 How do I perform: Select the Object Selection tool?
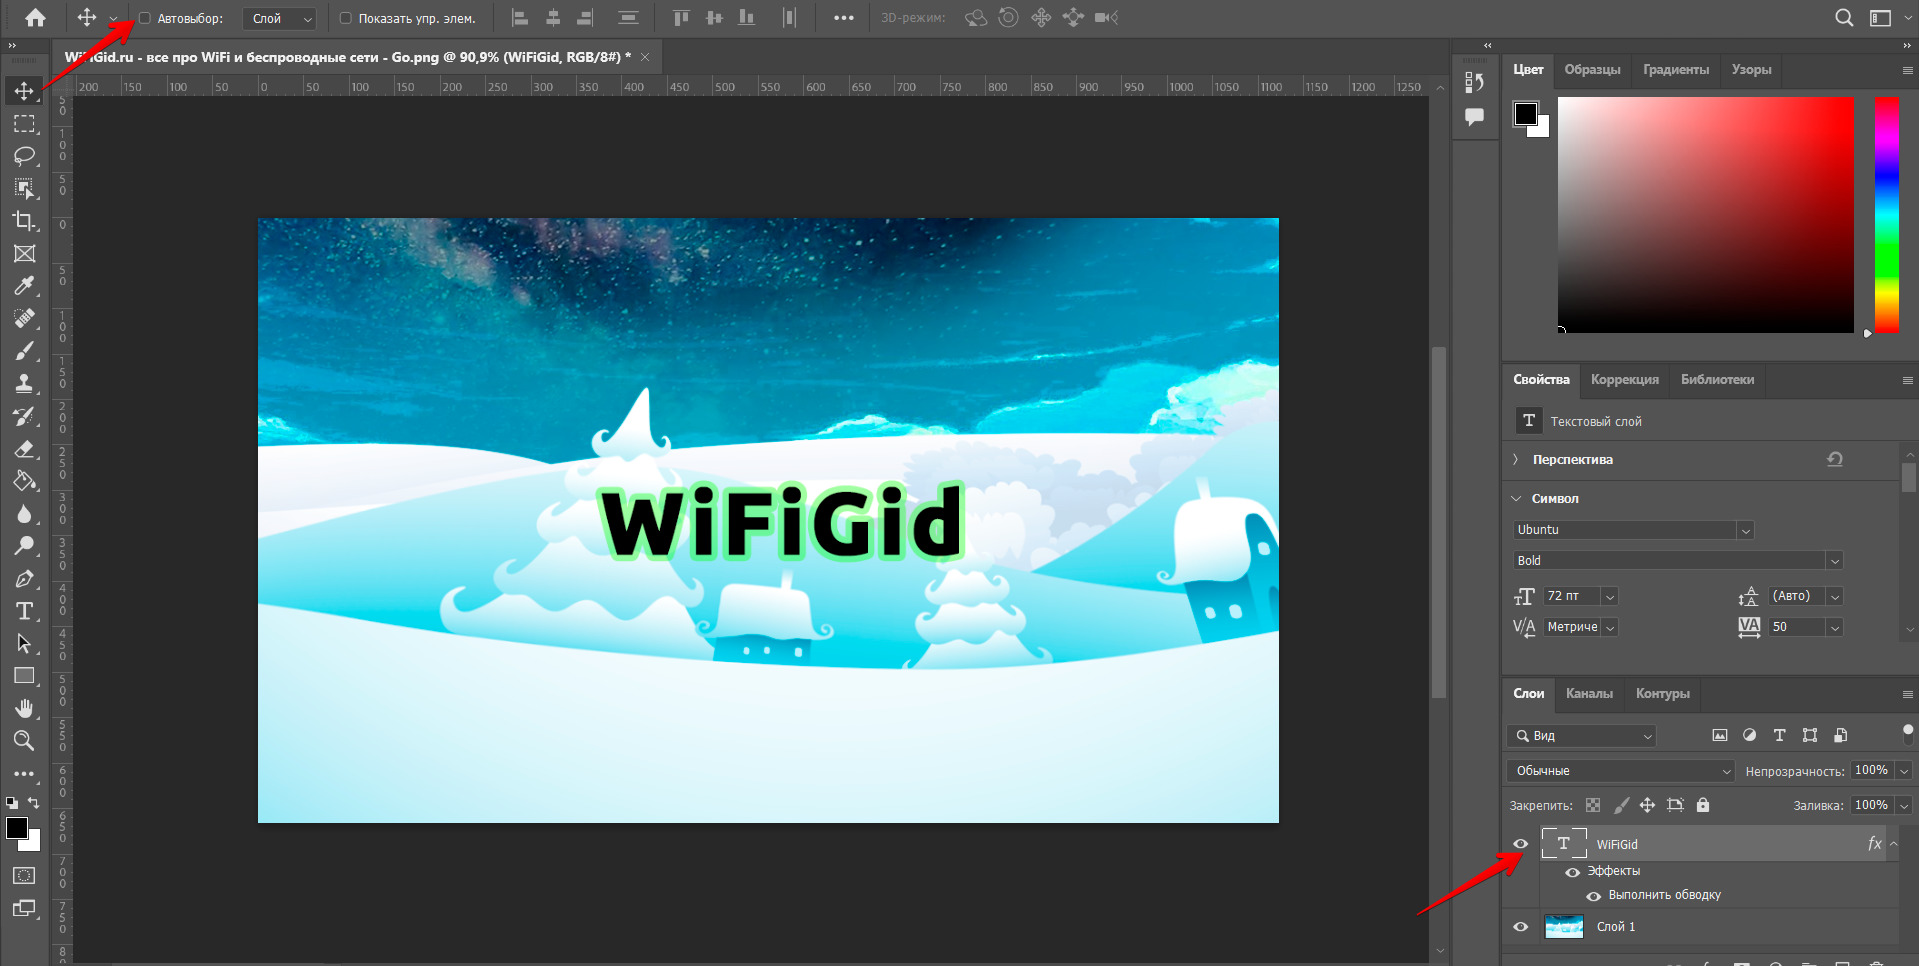click(x=24, y=189)
